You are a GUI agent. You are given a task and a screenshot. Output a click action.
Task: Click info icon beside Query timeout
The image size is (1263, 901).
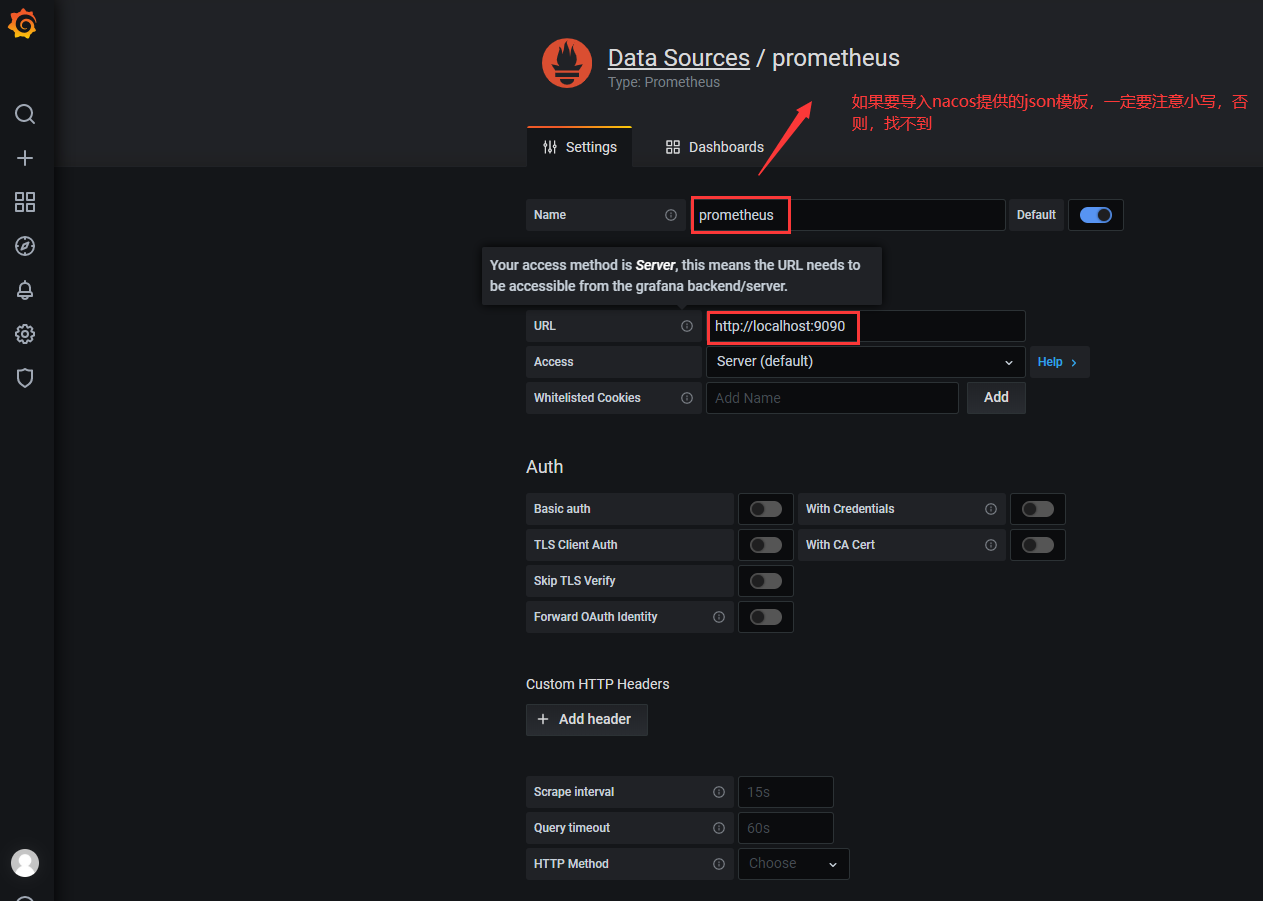(719, 828)
